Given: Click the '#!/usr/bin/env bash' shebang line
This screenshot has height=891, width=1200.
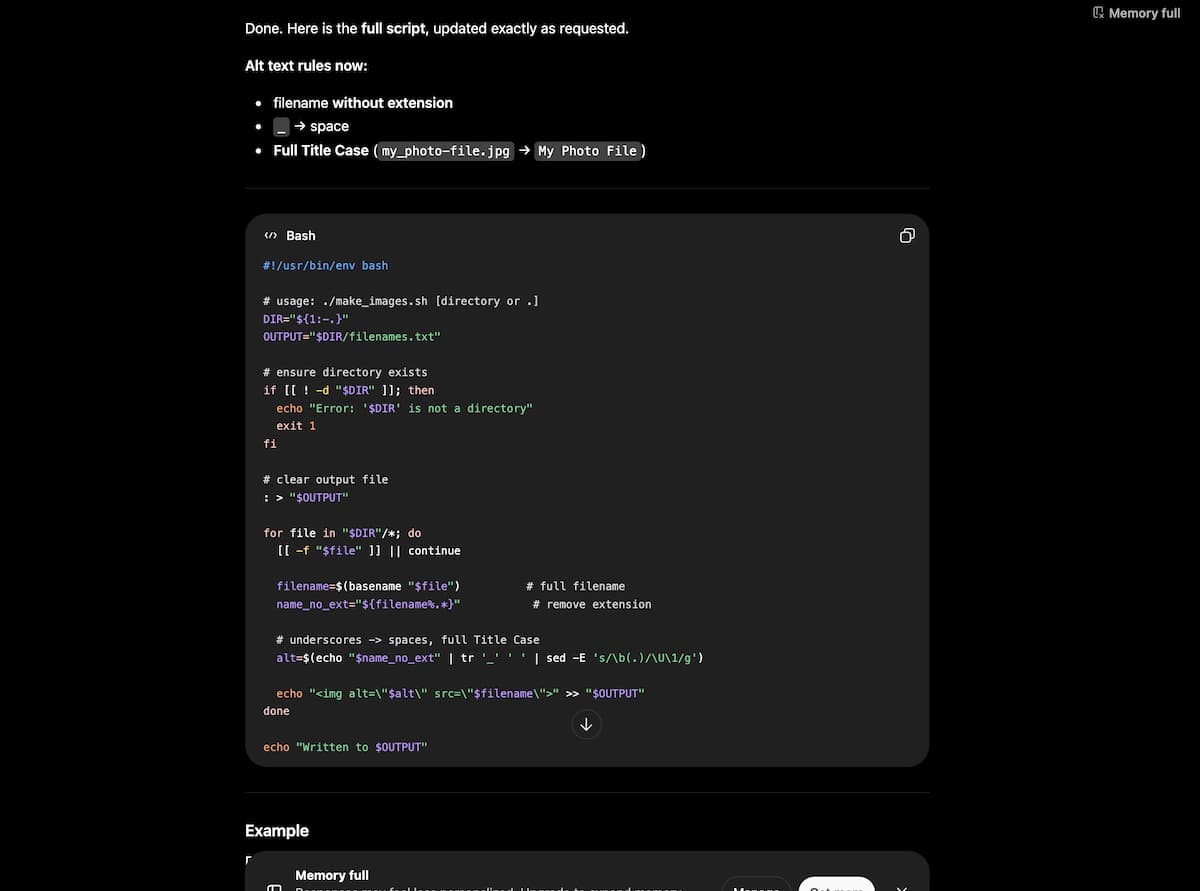Looking at the screenshot, I should pos(325,266).
